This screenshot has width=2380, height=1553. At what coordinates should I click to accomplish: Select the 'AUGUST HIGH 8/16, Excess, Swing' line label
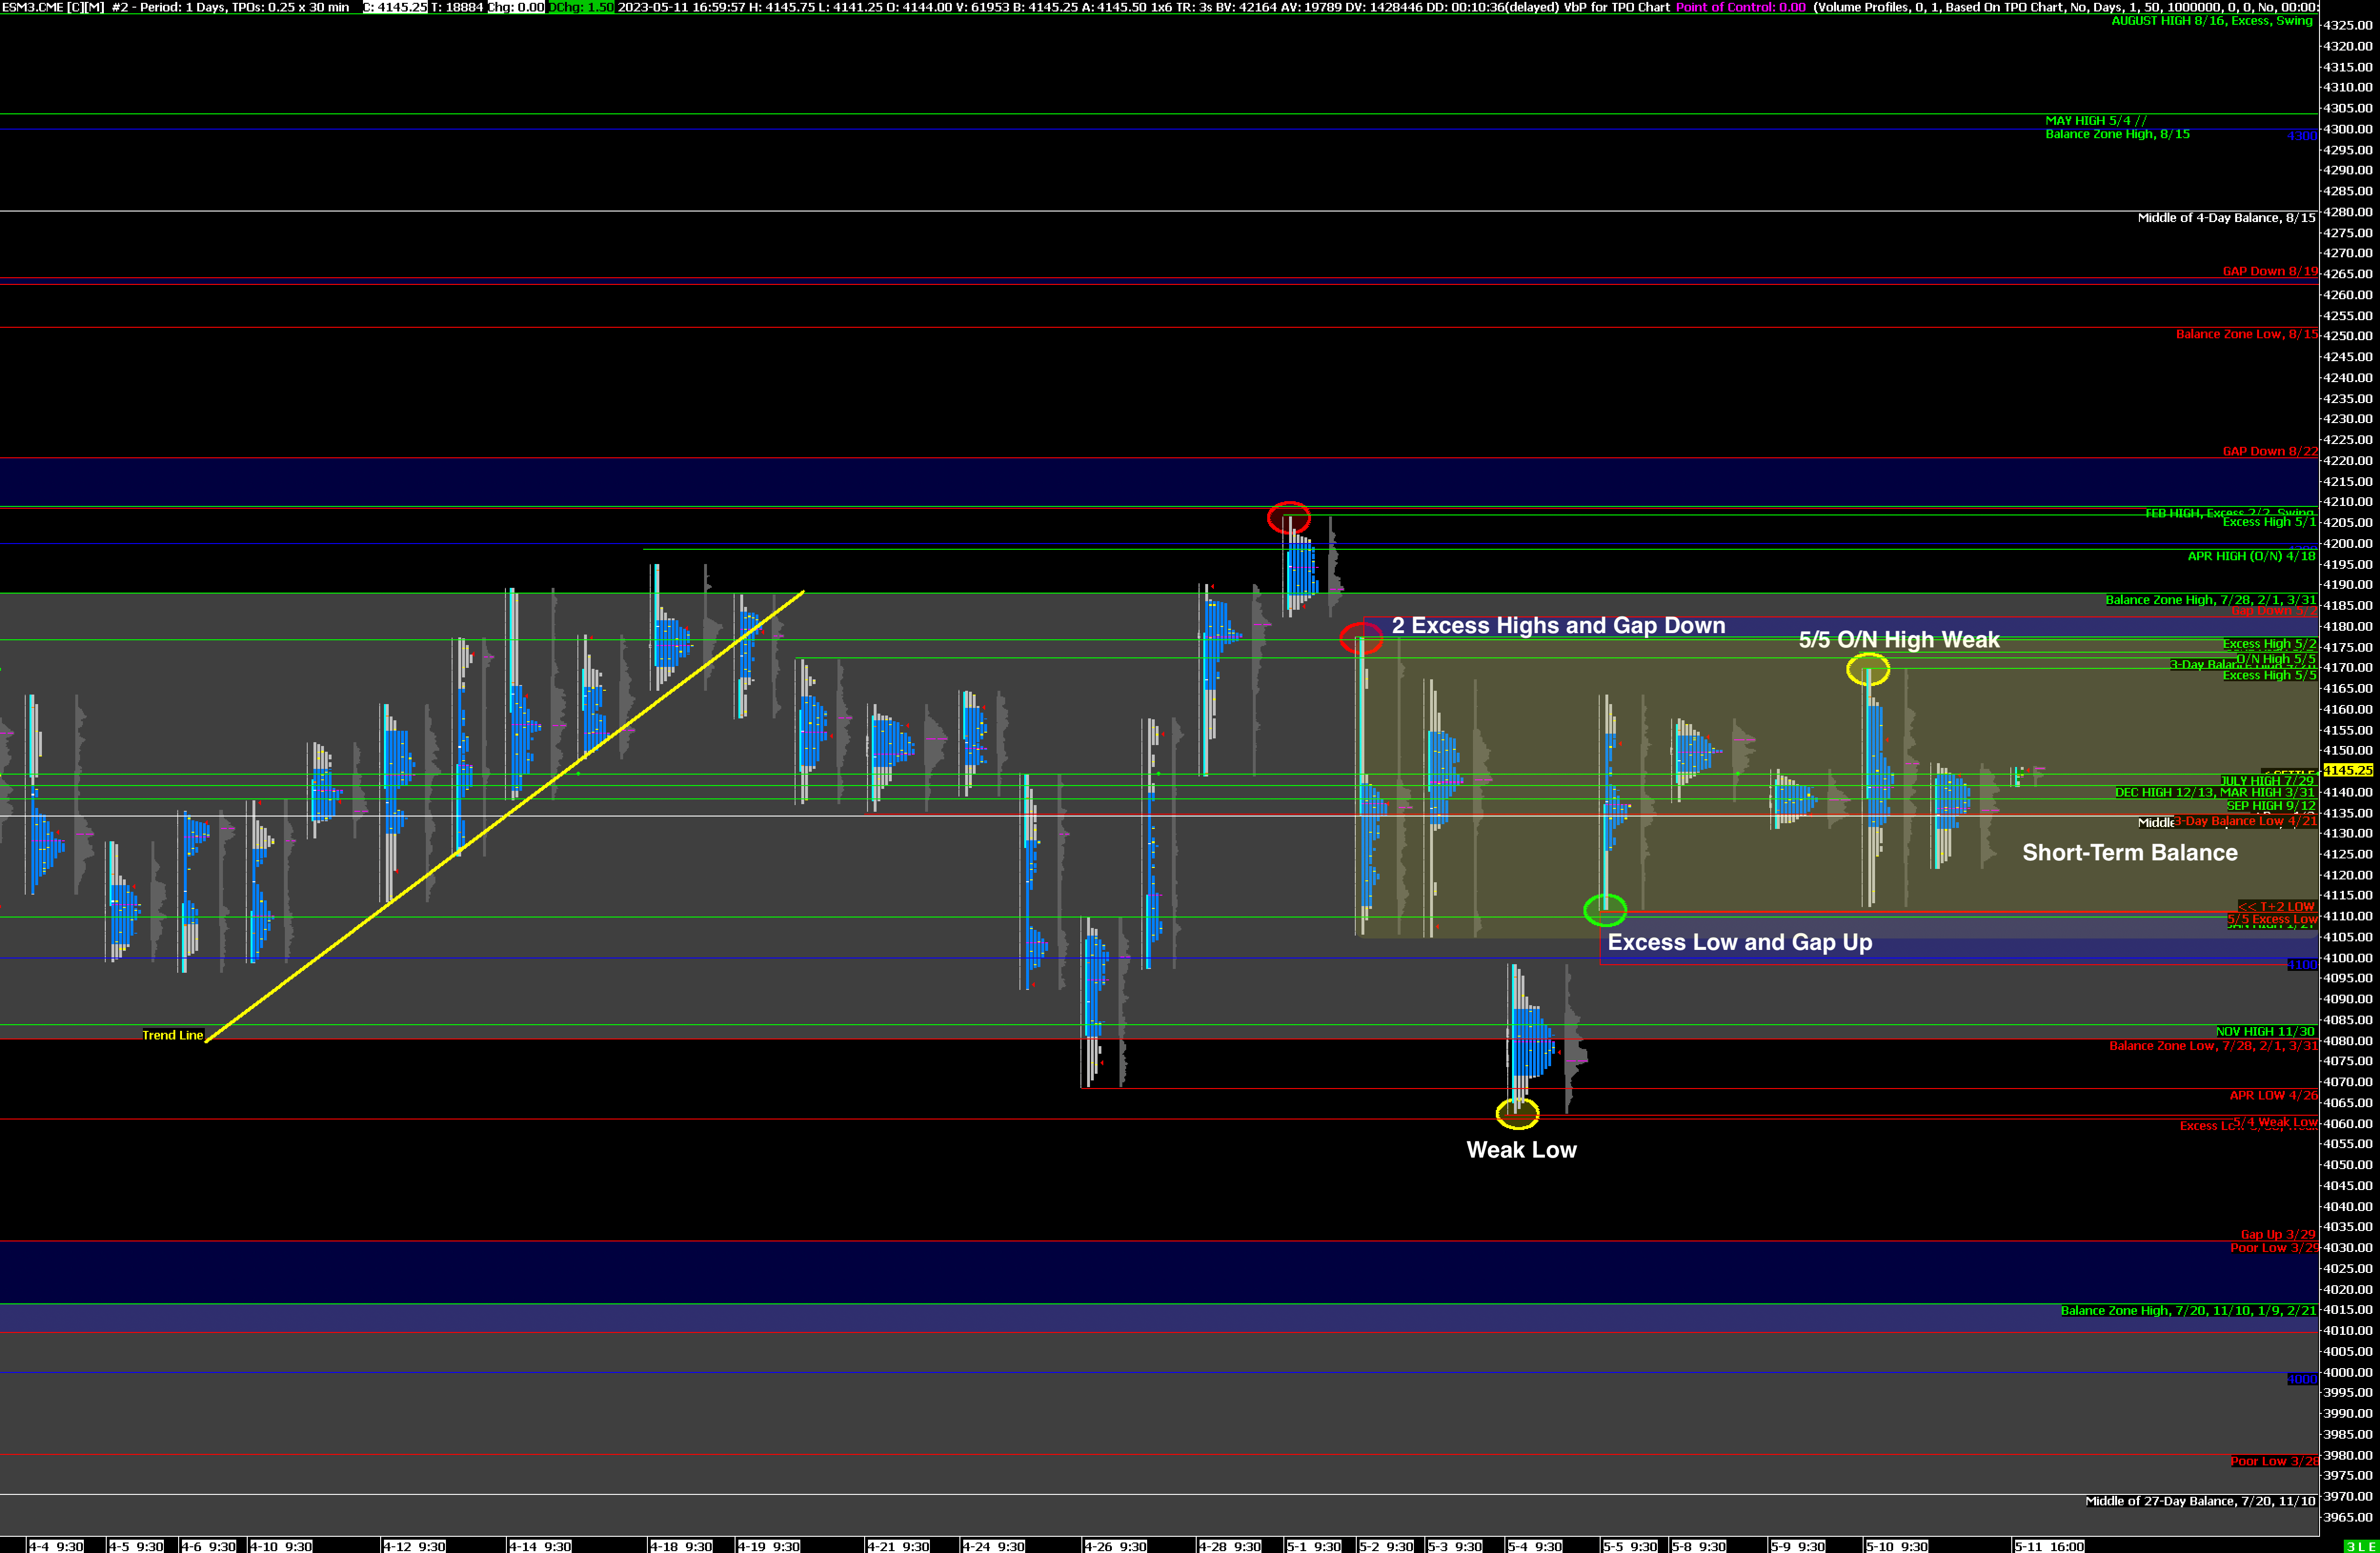point(2211,21)
